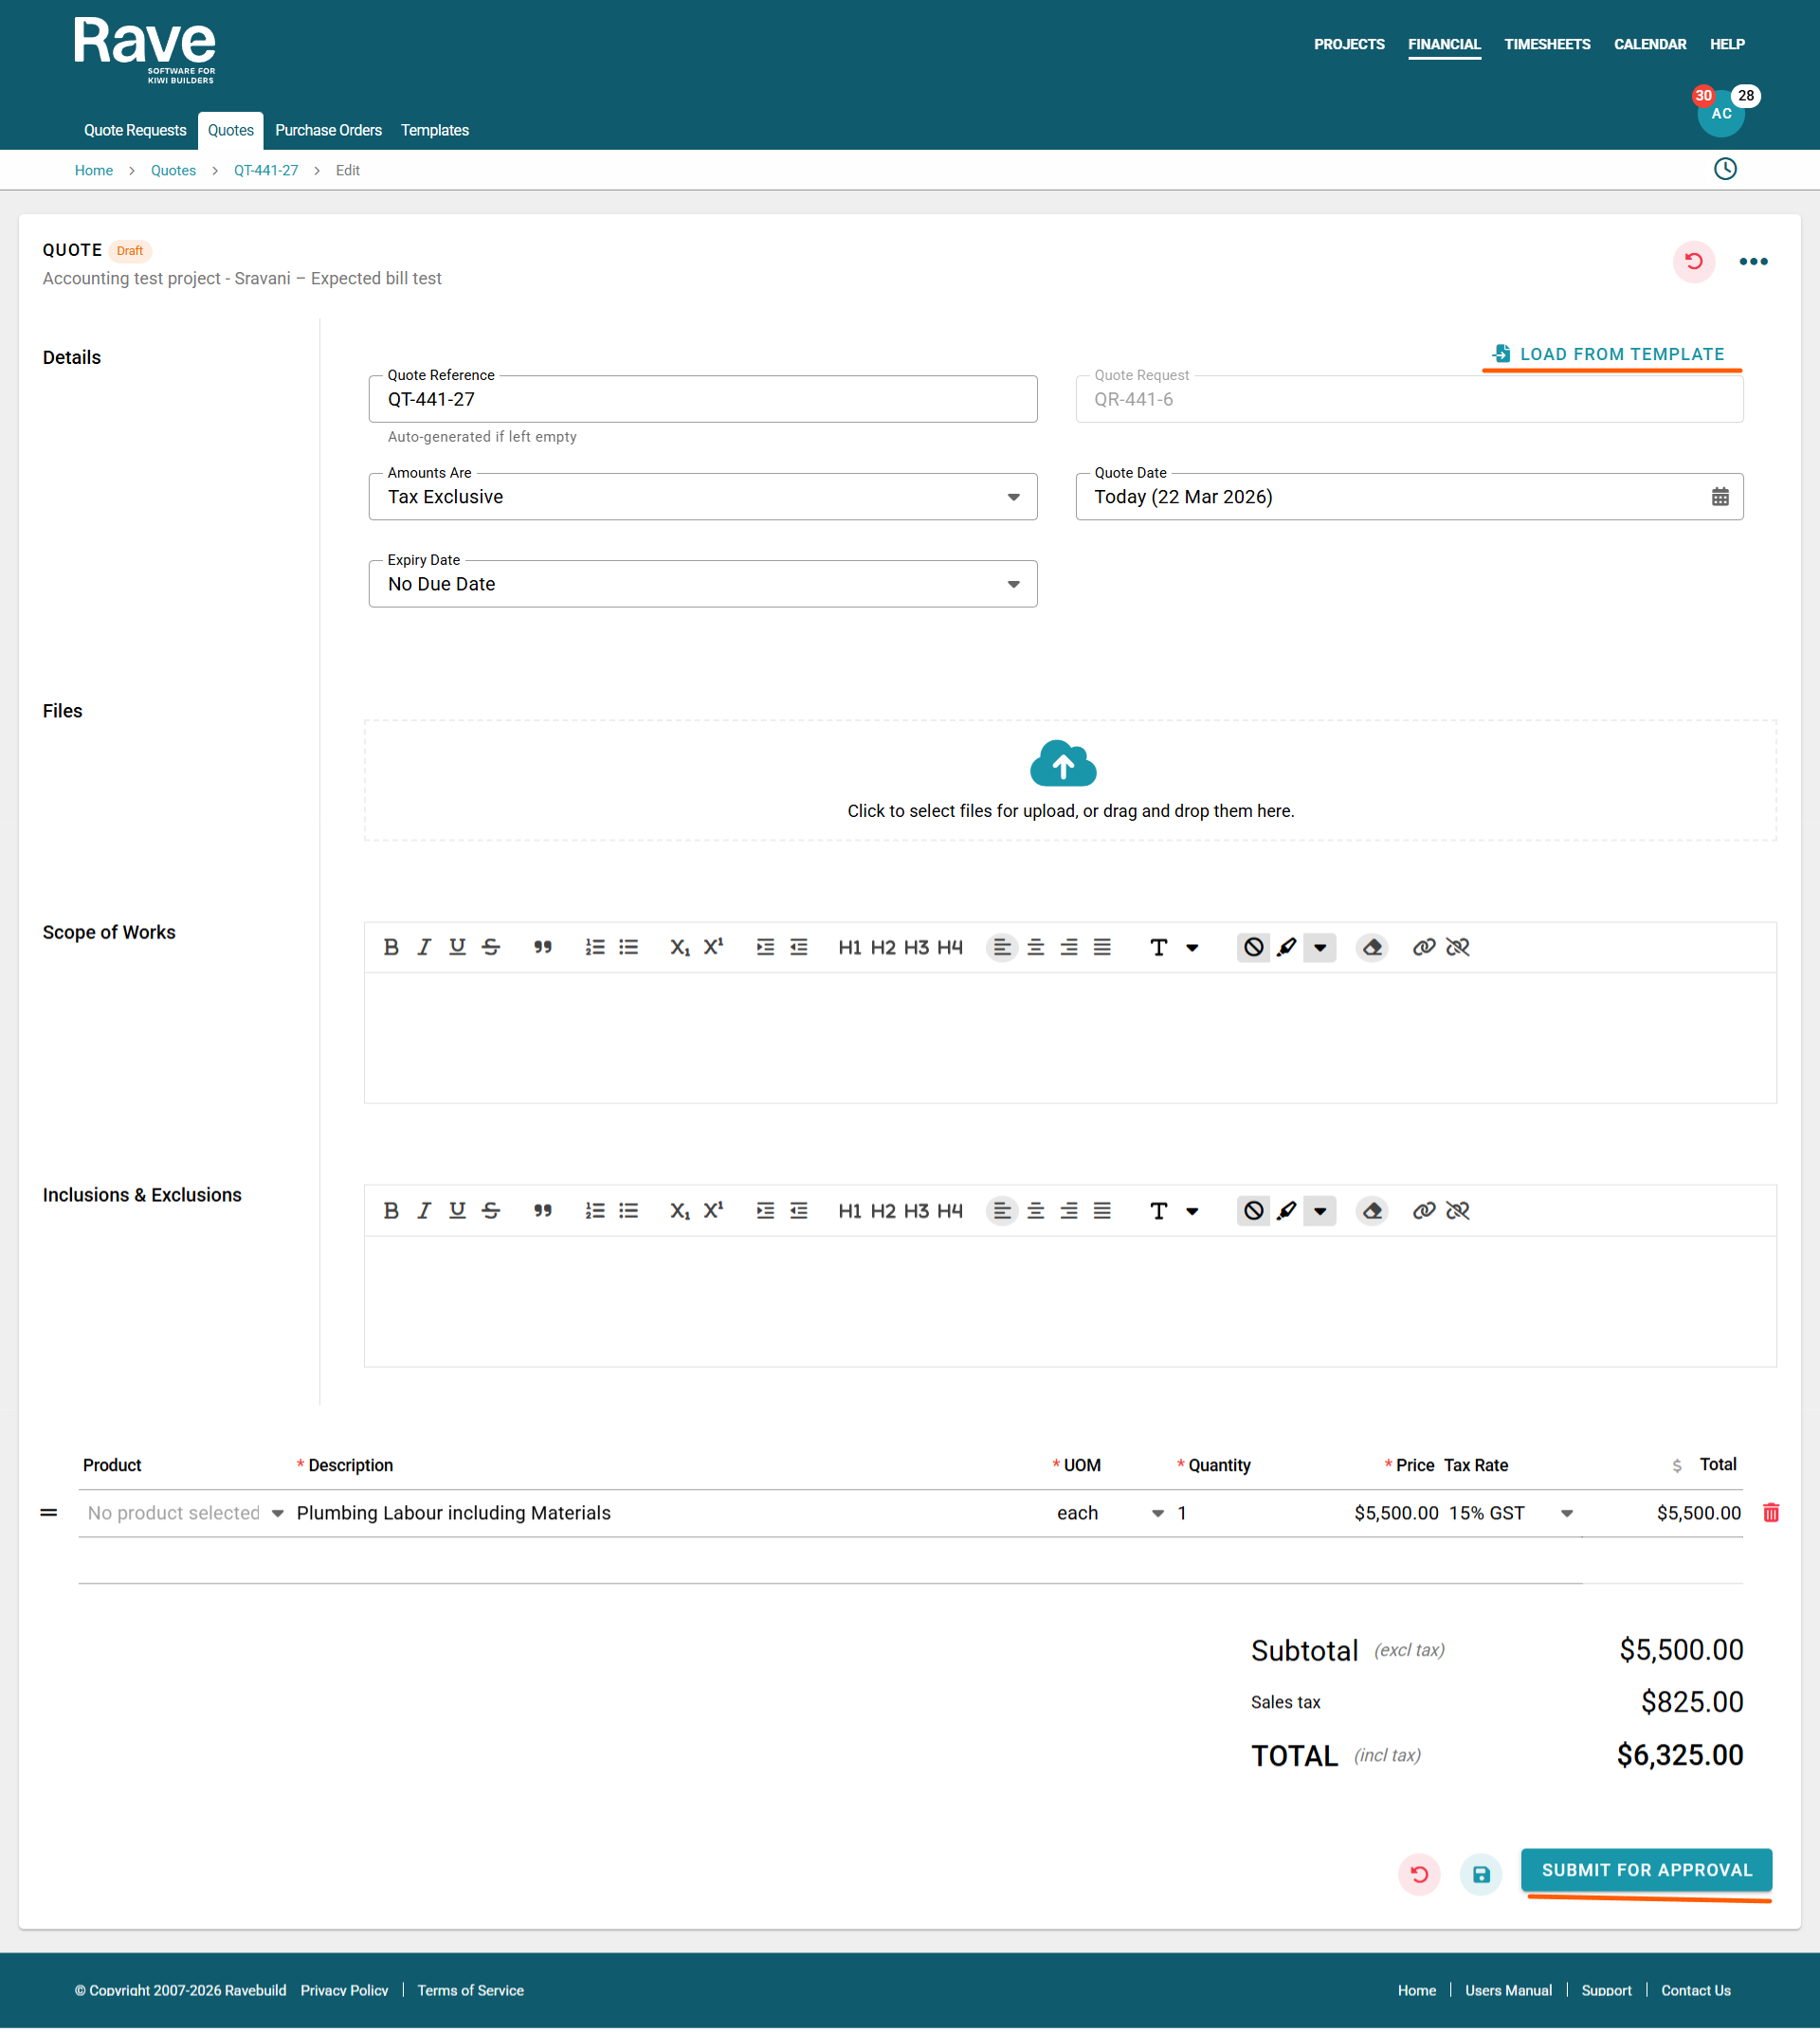Click blockquote icon in Scope of Works toolbar
This screenshot has height=2032, width=1820.
[543, 947]
